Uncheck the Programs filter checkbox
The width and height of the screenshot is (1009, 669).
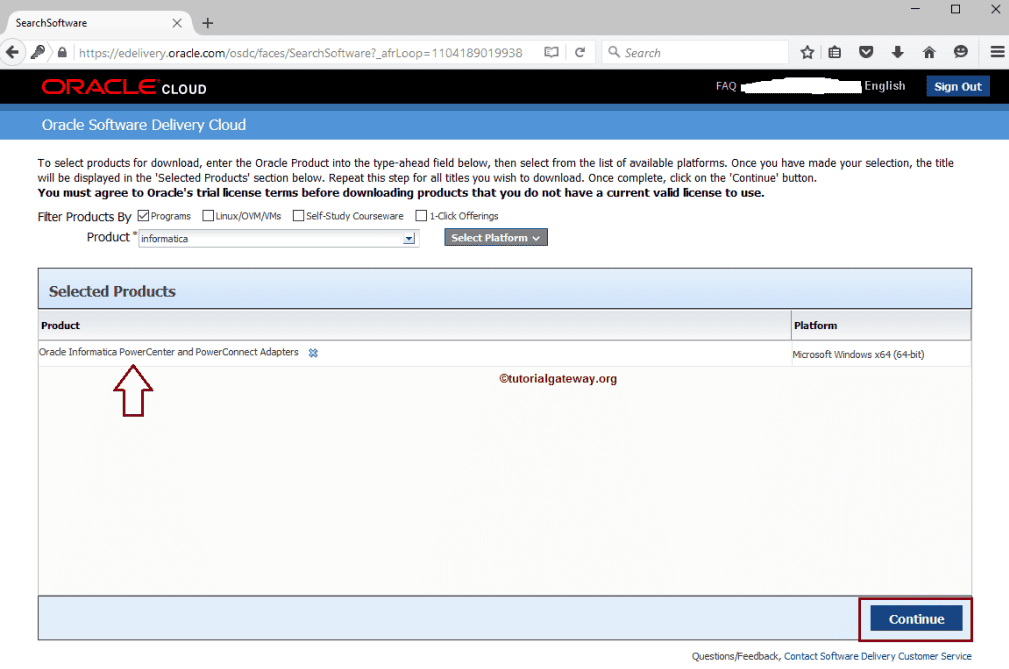coord(145,215)
